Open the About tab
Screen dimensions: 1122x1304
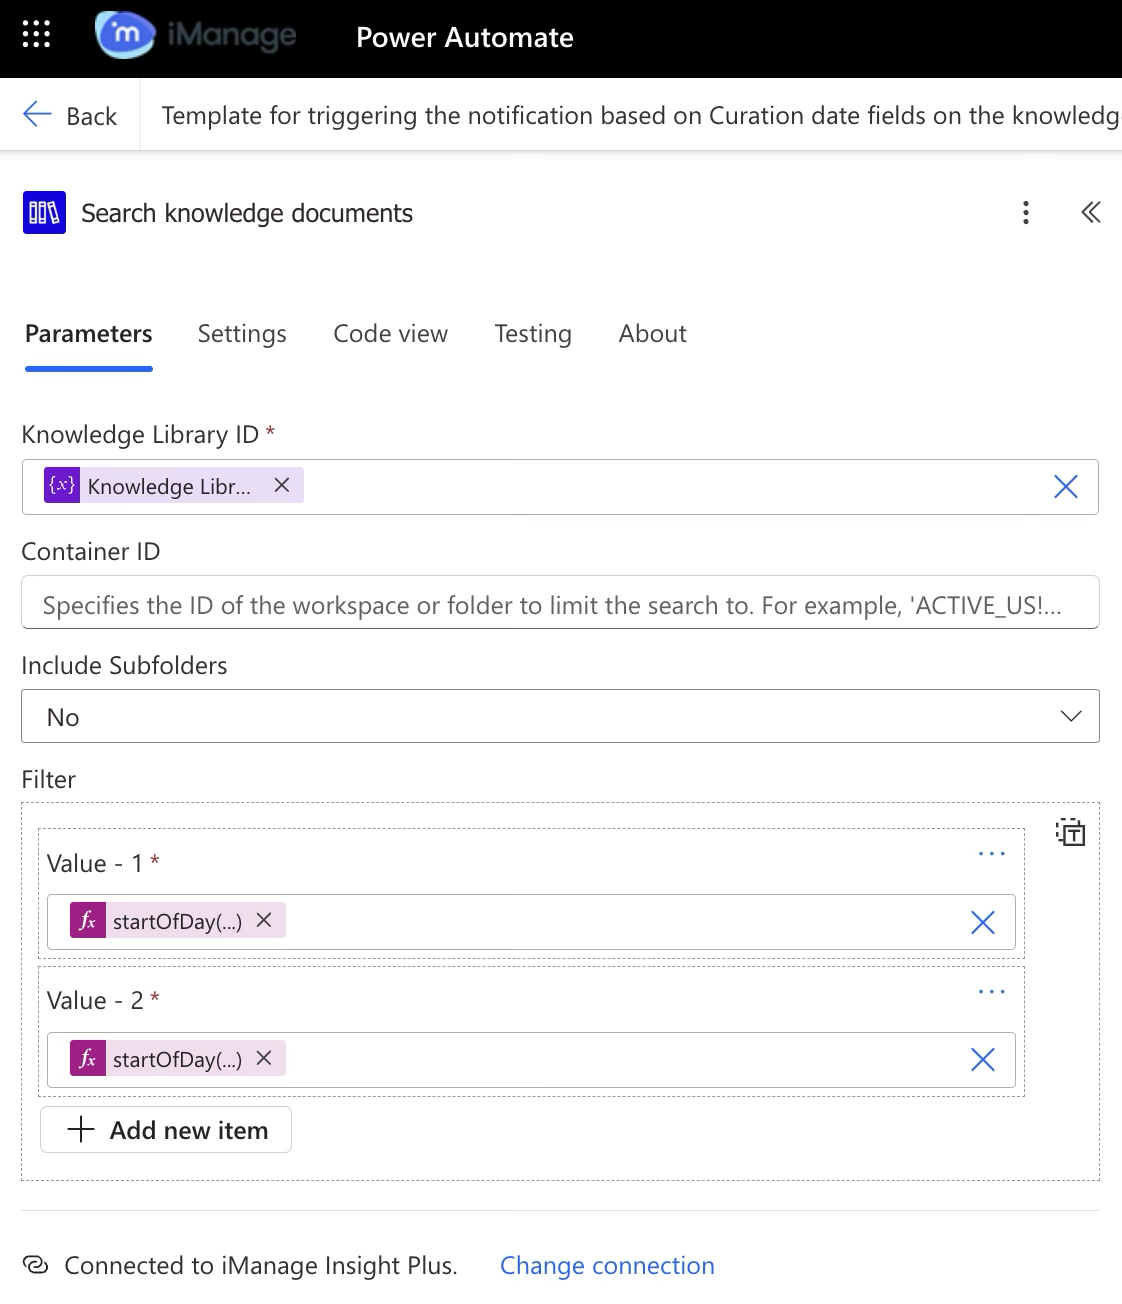[x=653, y=334]
